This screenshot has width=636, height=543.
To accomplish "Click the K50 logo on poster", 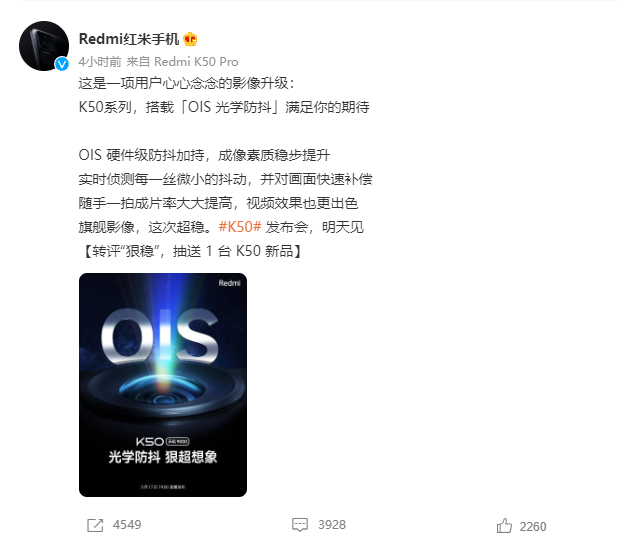I will pos(150,442).
